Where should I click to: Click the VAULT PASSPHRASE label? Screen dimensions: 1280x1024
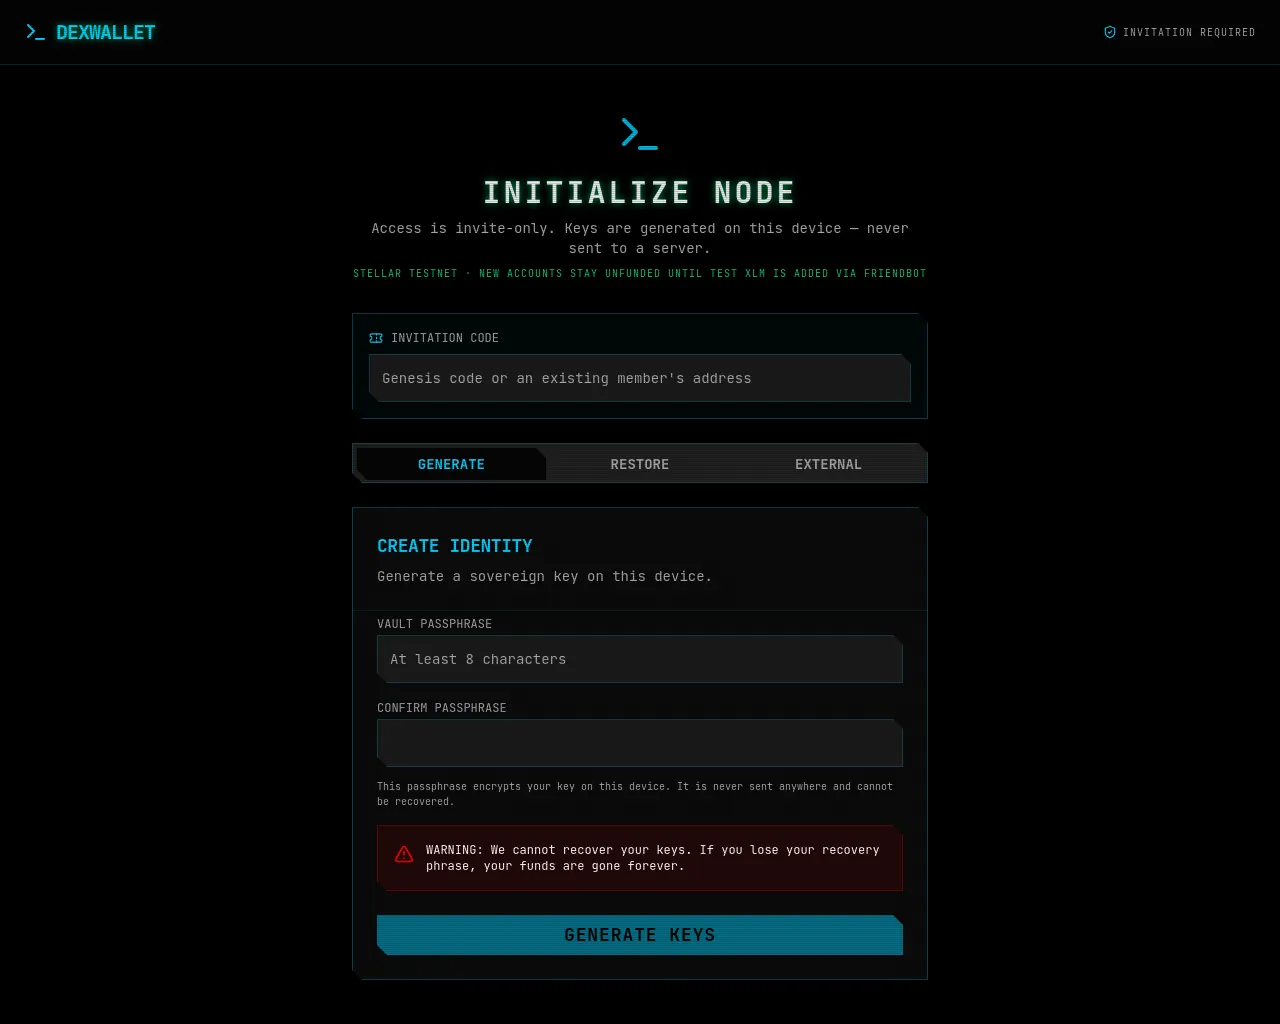434,624
